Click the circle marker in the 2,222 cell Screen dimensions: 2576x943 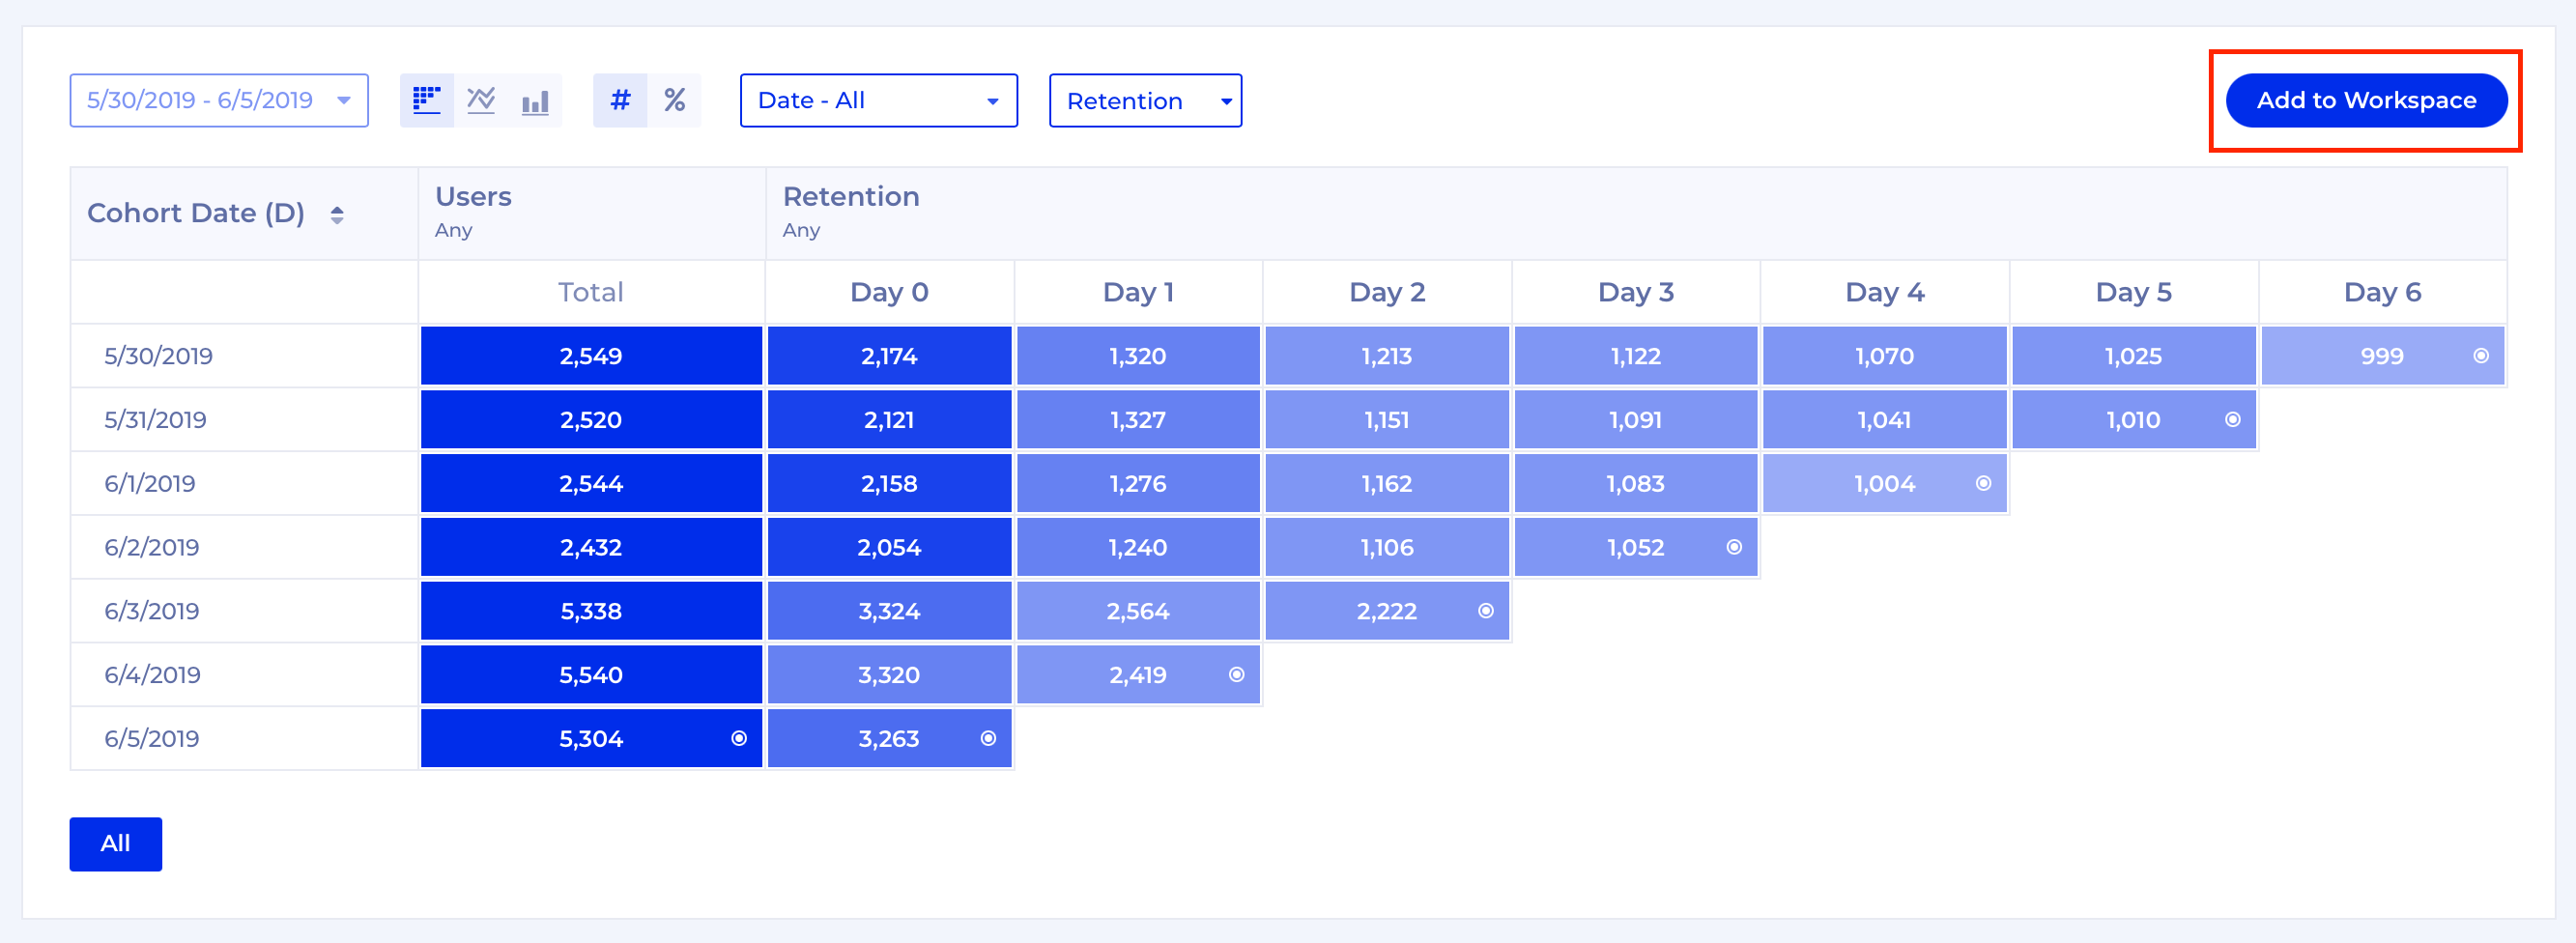point(1486,611)
